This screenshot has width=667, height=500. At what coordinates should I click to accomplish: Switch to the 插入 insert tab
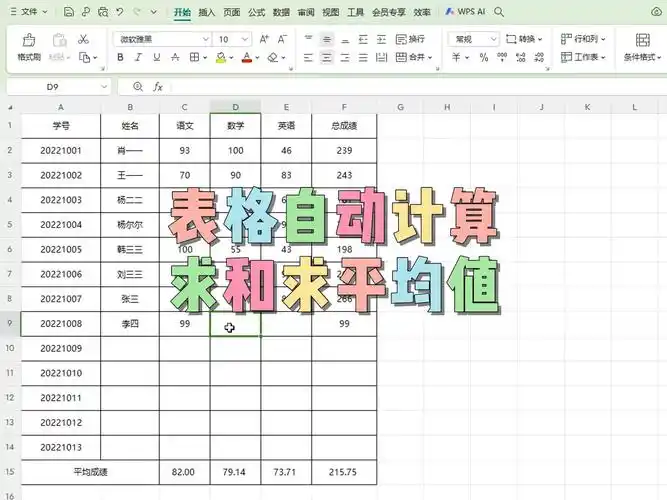pyautogui.click(x=207, y=12)
